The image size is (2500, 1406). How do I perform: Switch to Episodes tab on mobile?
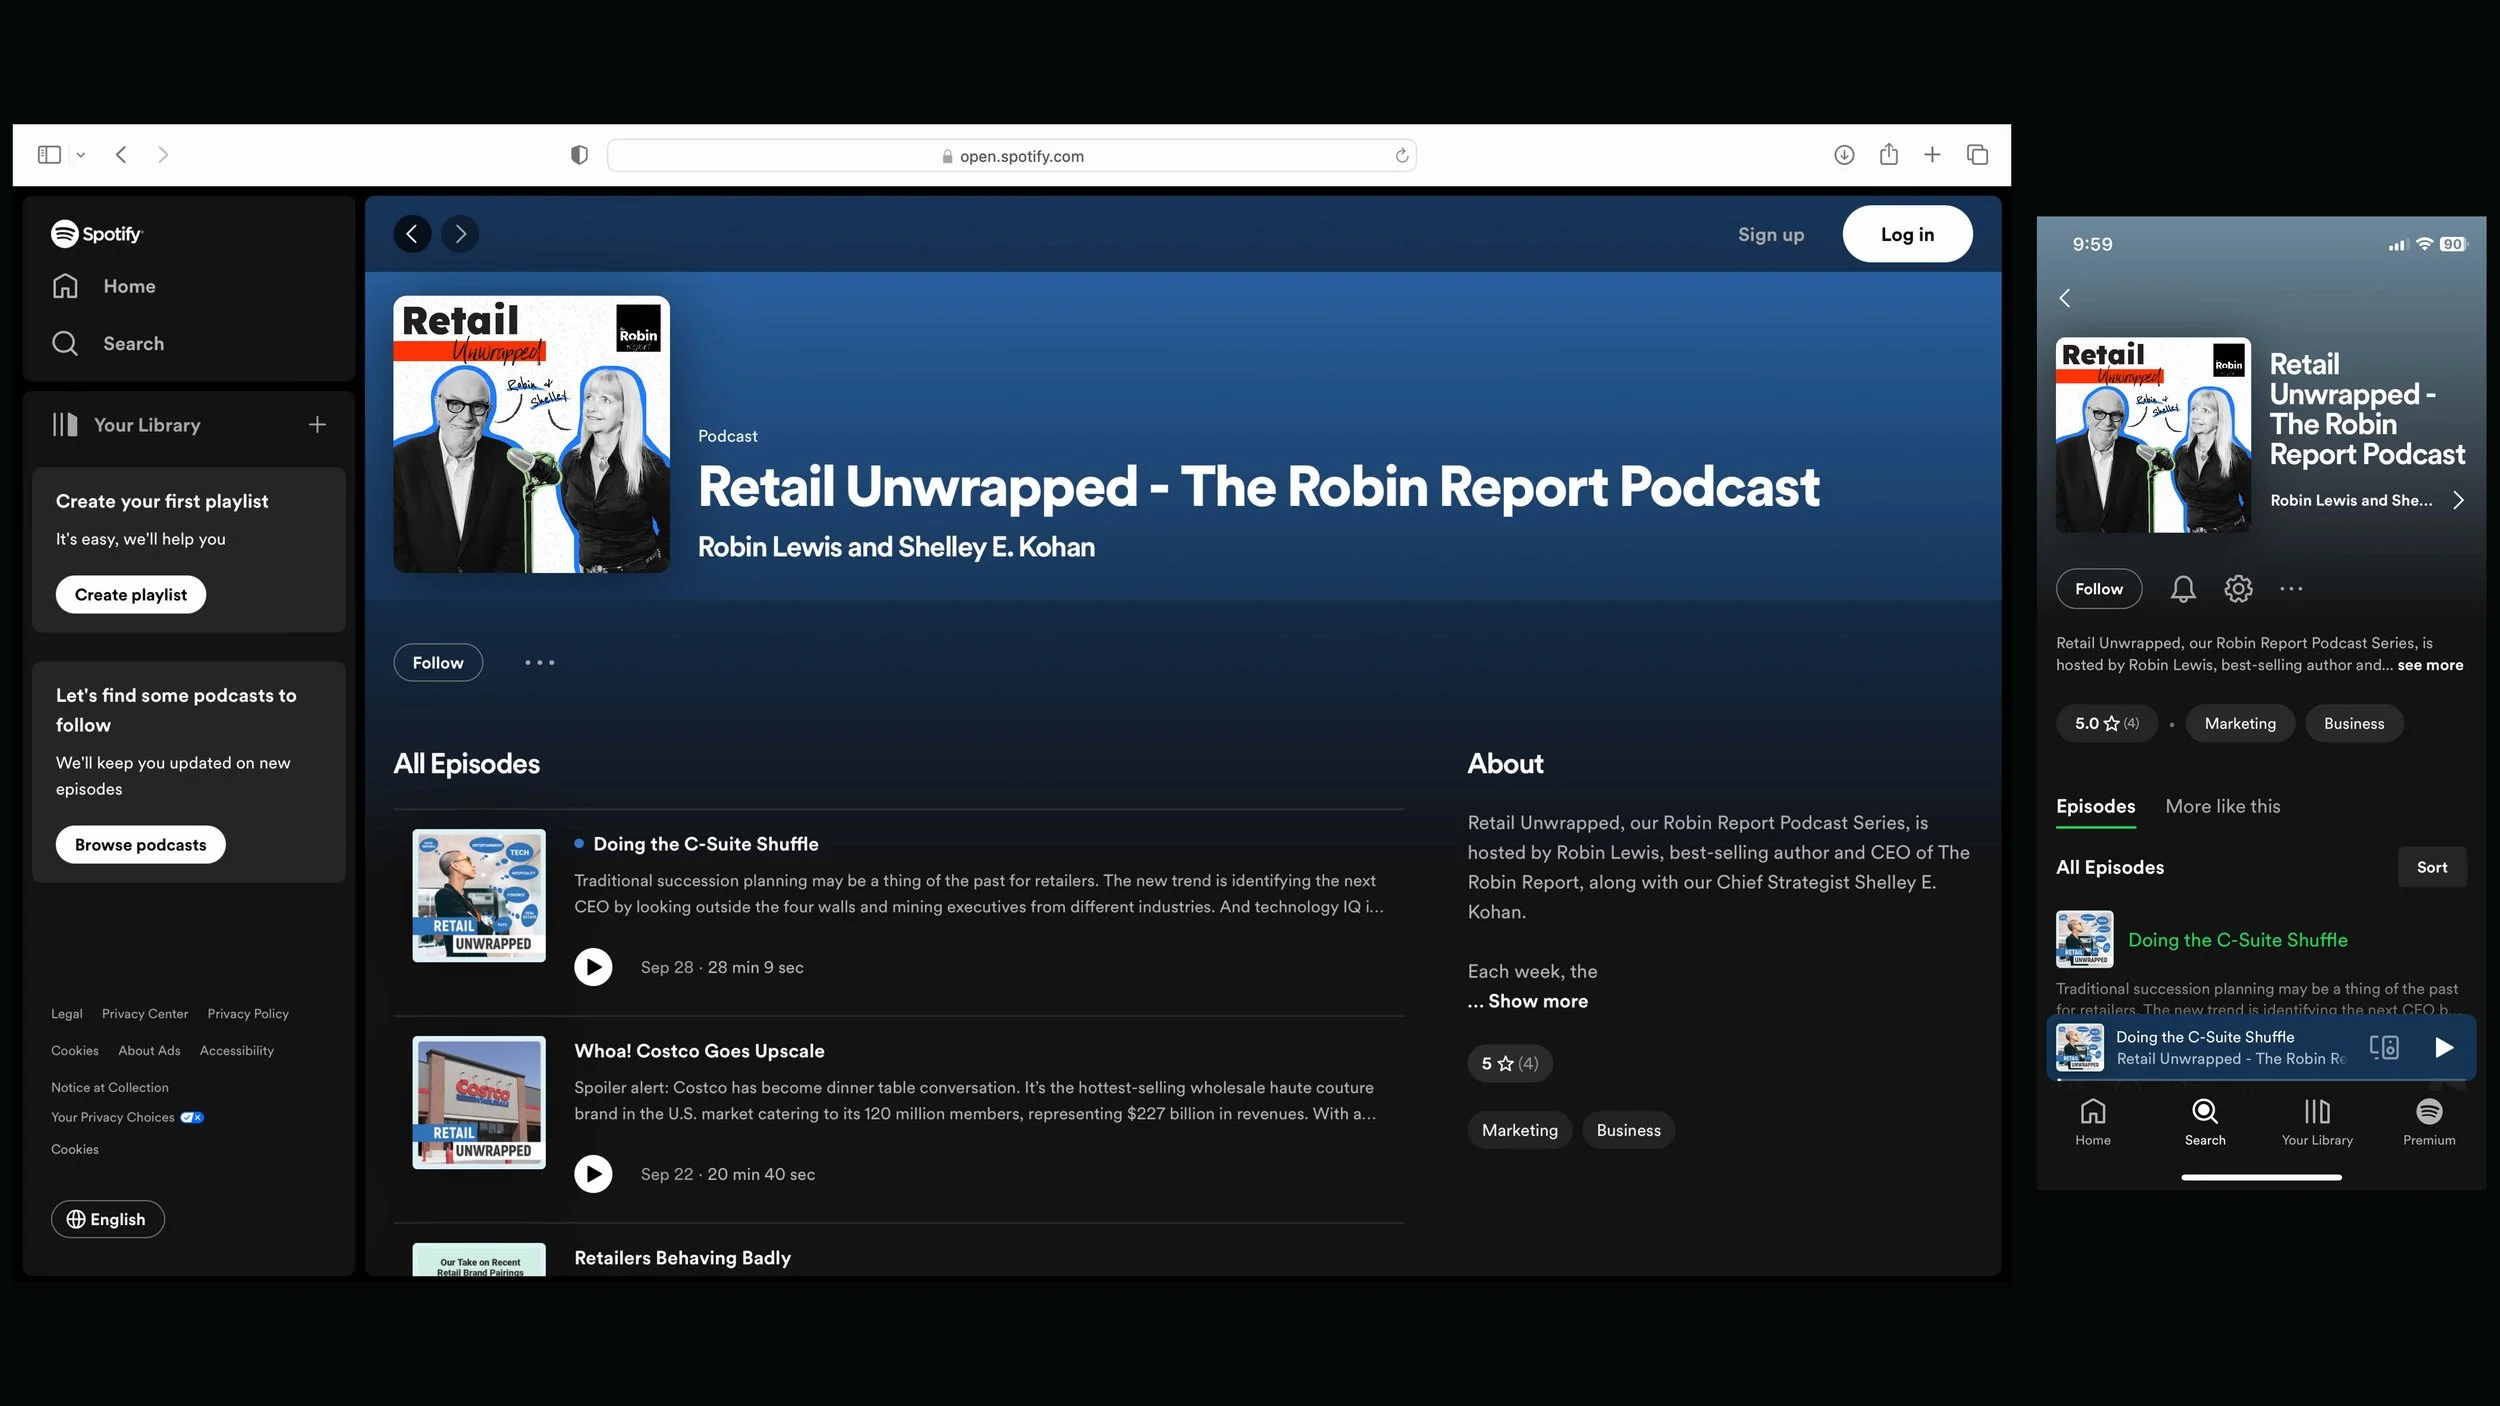[2096, 807]
